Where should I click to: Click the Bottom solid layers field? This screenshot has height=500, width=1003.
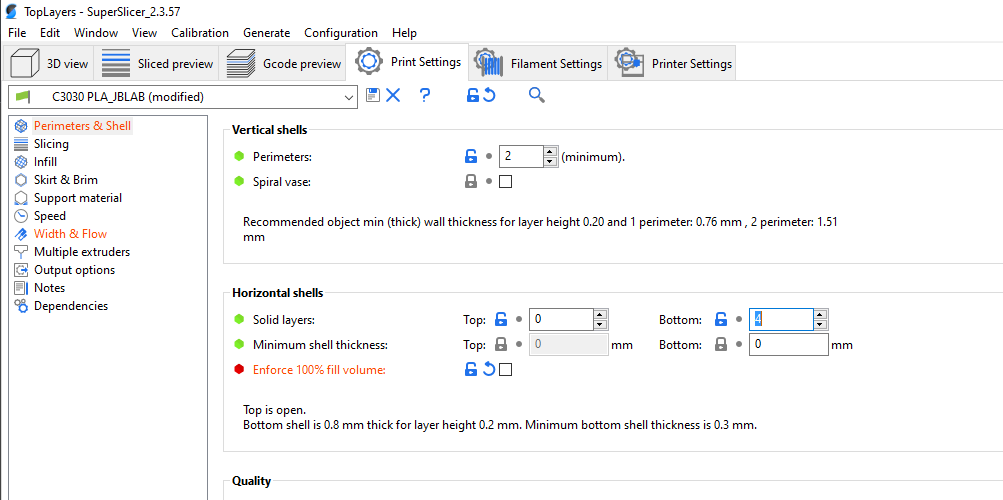coord(782,318)
